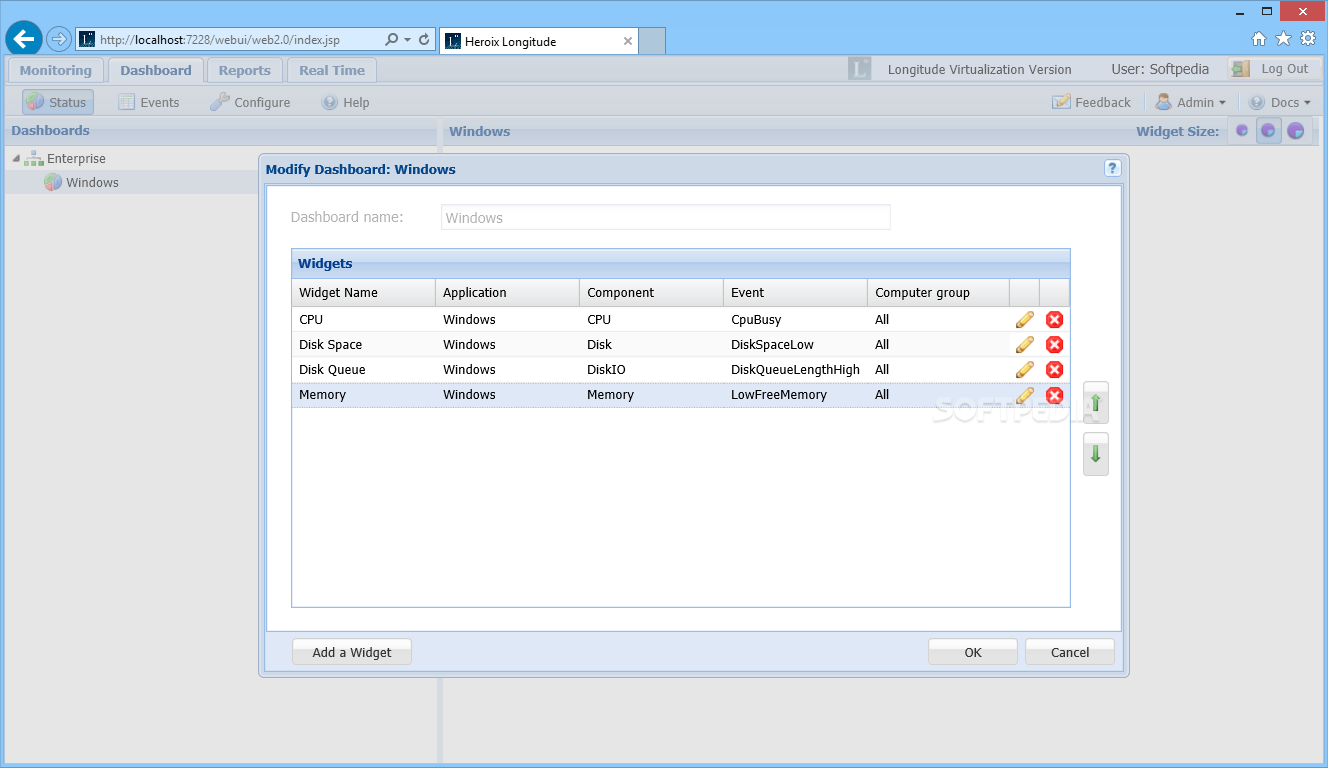
Task: Edit the Disk Space widget pencil icon
Action: pos(1024,345)
